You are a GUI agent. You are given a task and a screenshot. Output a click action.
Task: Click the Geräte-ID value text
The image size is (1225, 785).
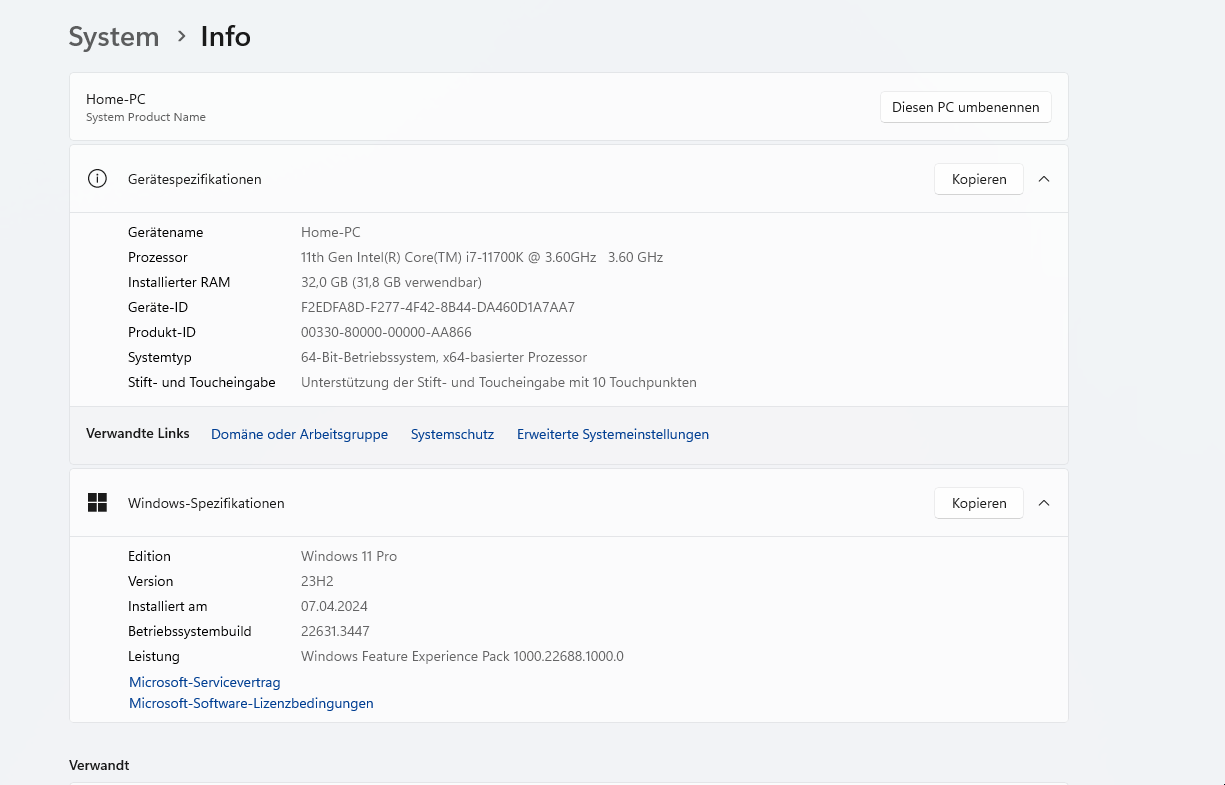coord(437,307)
